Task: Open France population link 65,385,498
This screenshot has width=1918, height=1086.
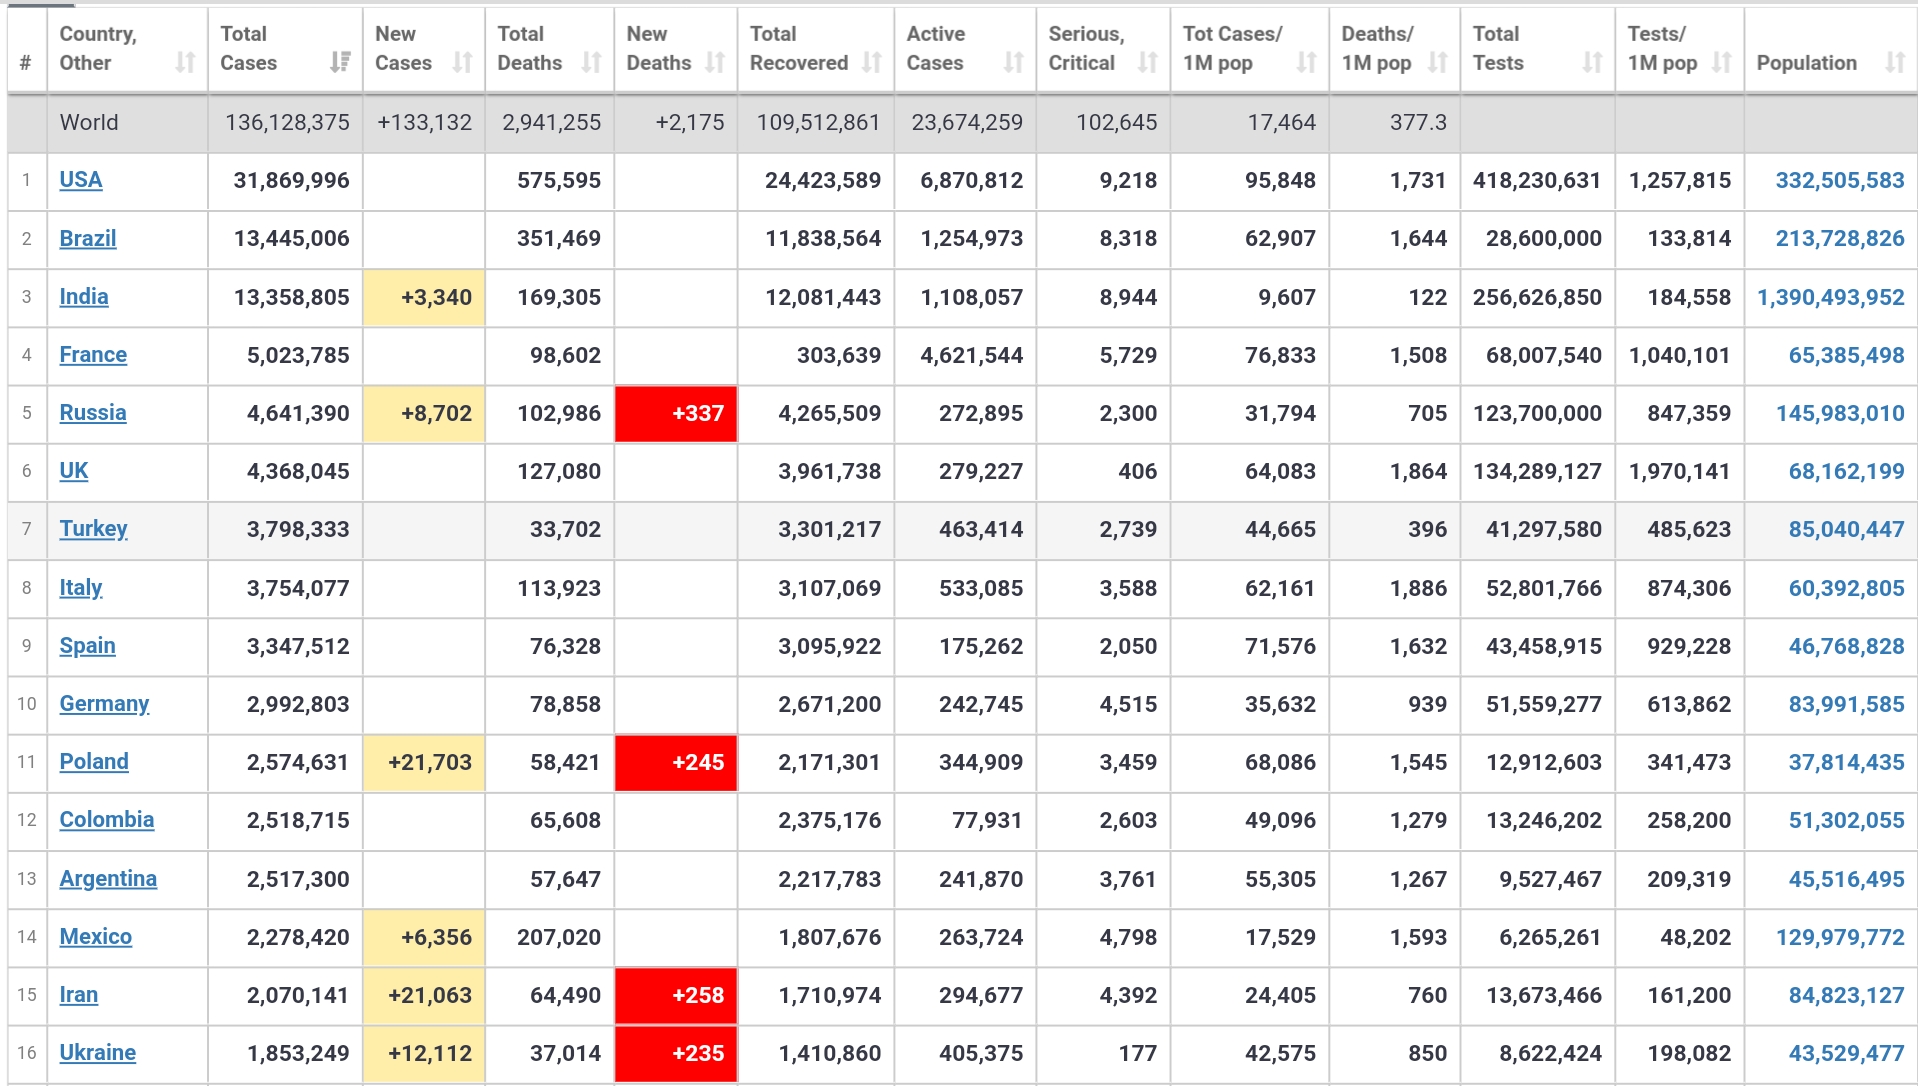Action: click(1847, 355)
